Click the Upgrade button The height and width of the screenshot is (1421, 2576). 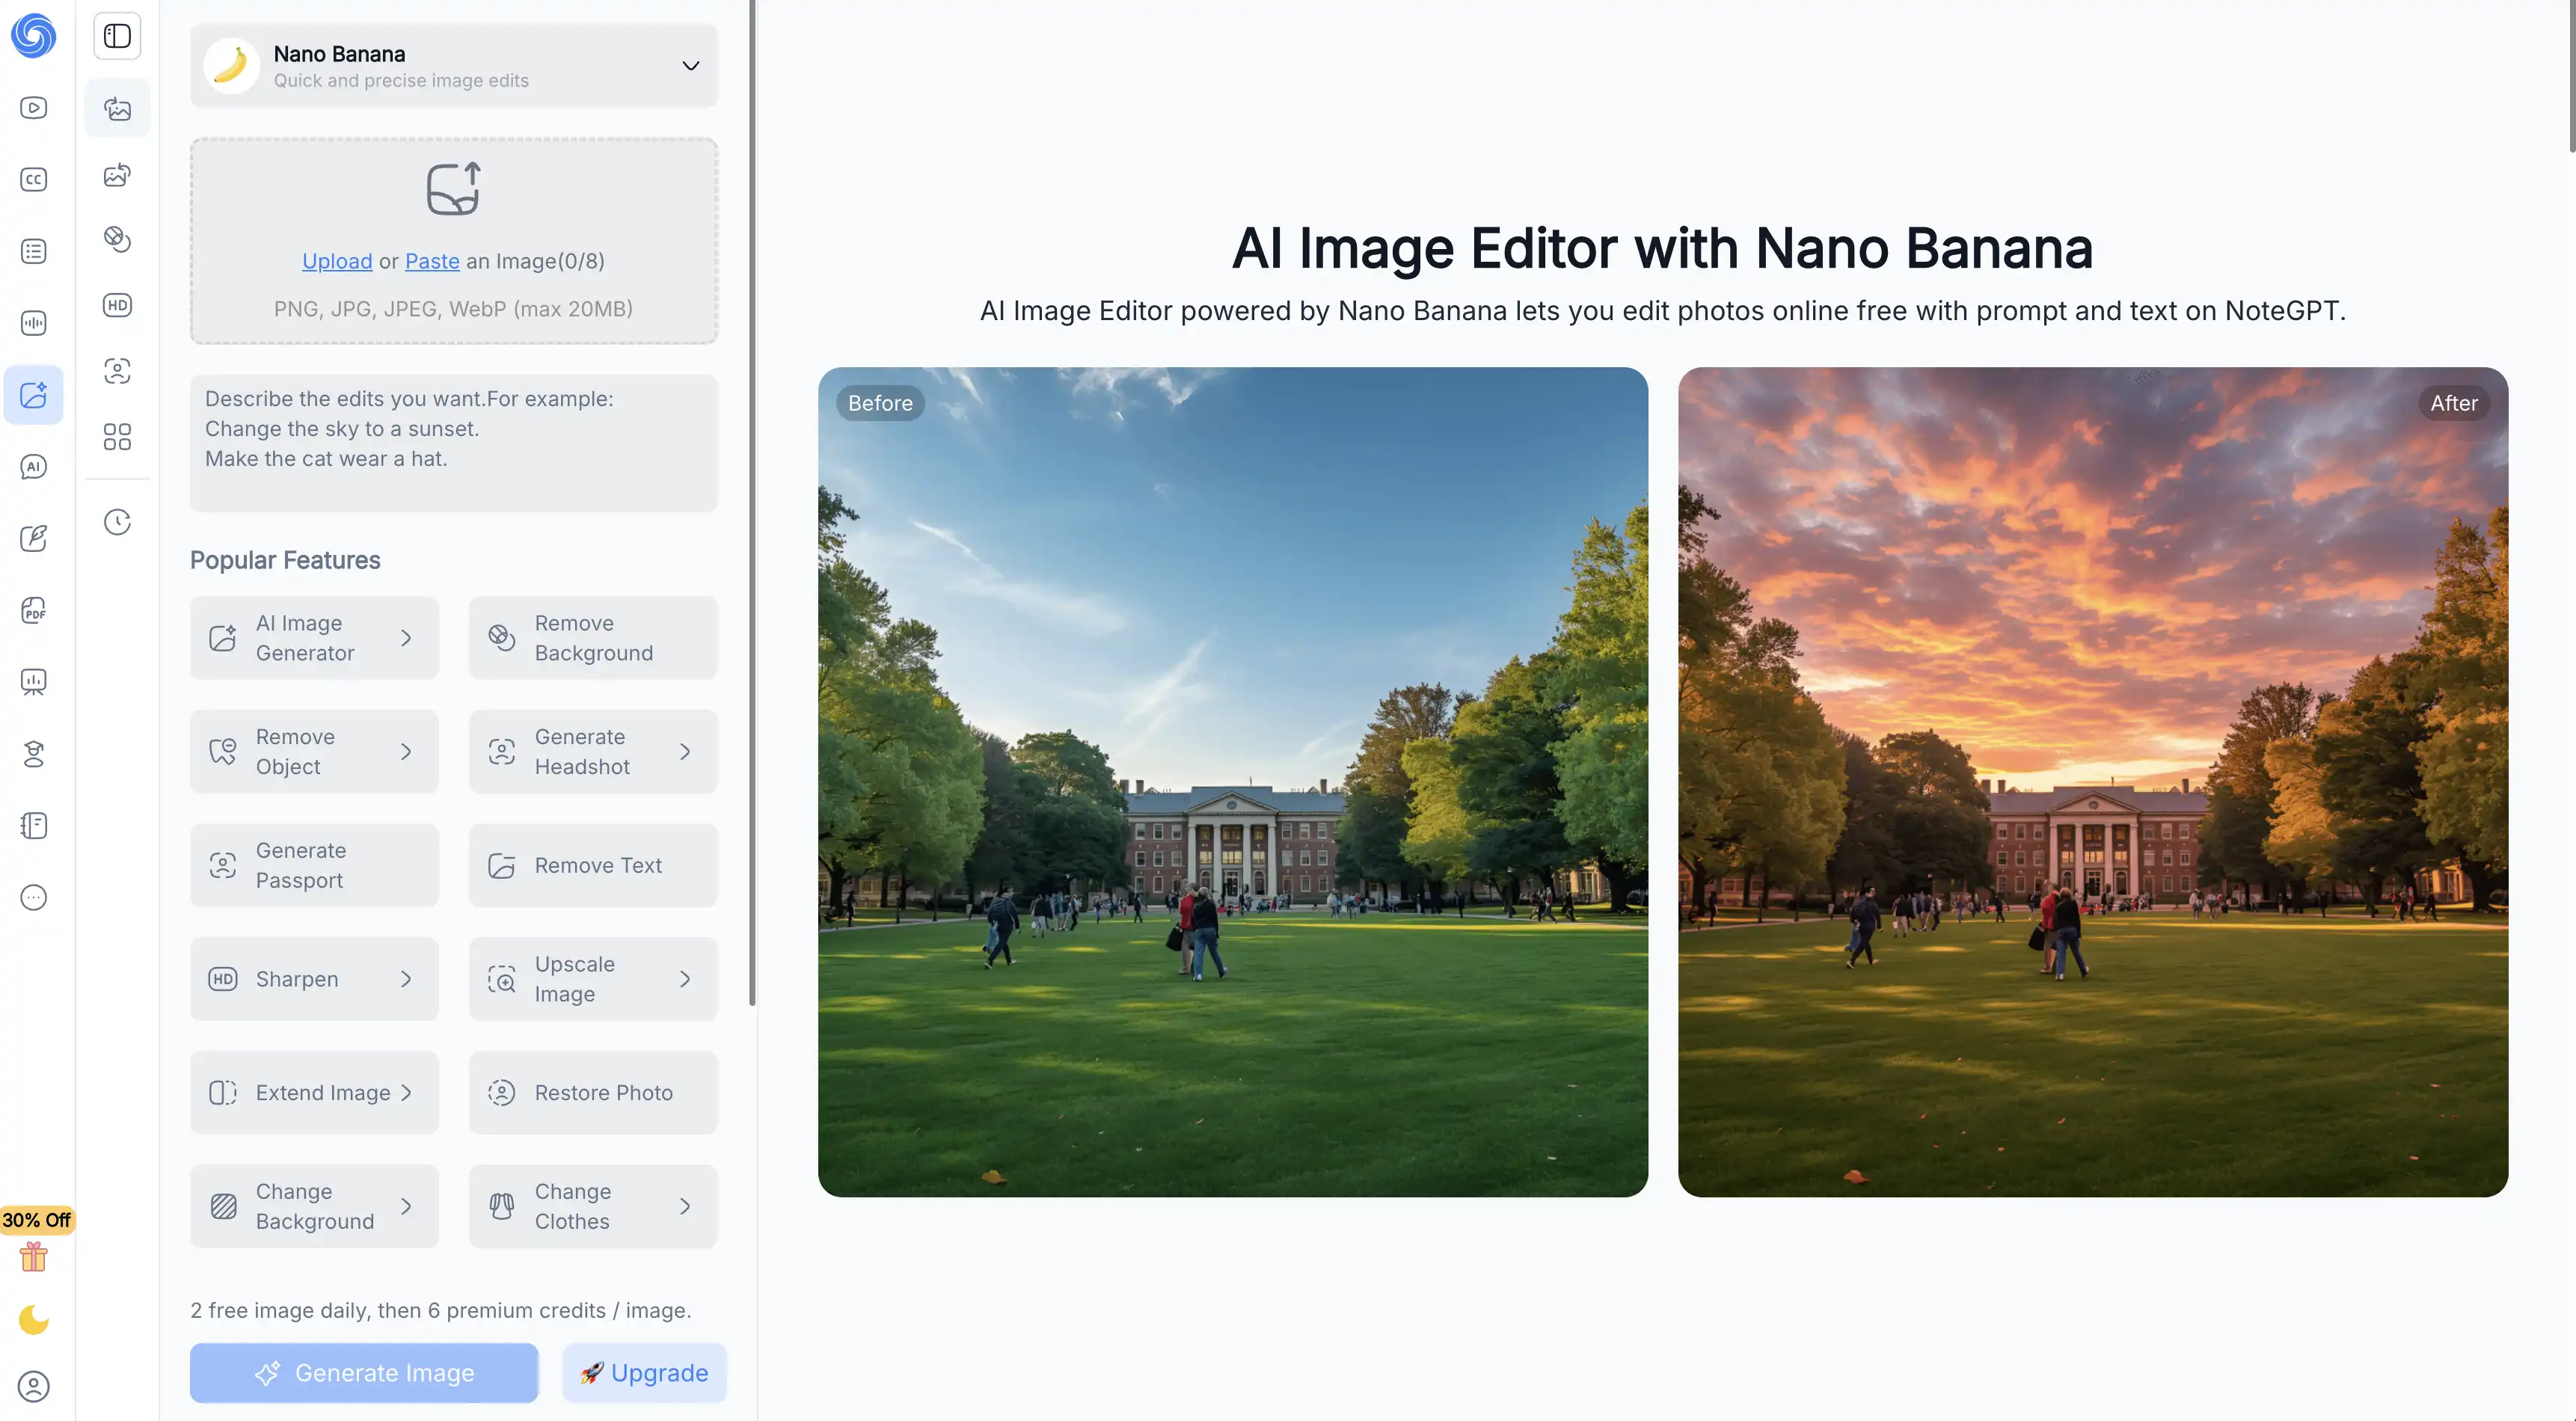coord(644,1372)
